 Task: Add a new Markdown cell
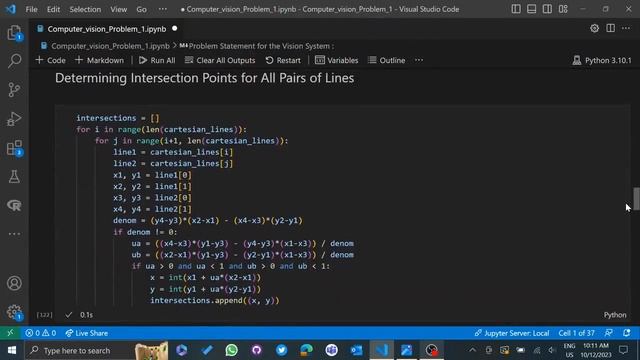(x=99, y=60)
